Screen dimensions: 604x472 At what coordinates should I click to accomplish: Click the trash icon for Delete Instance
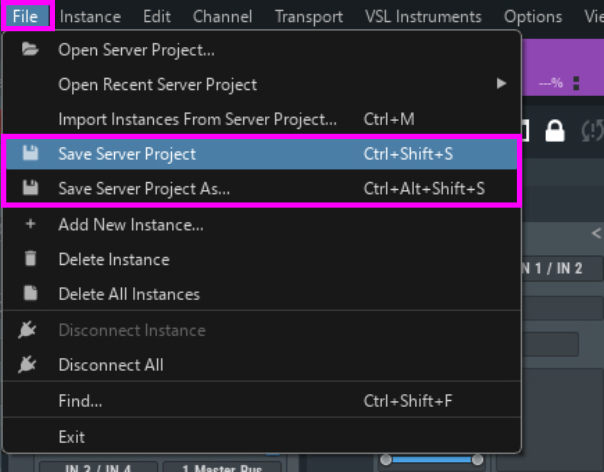click(x=30, y=259)
